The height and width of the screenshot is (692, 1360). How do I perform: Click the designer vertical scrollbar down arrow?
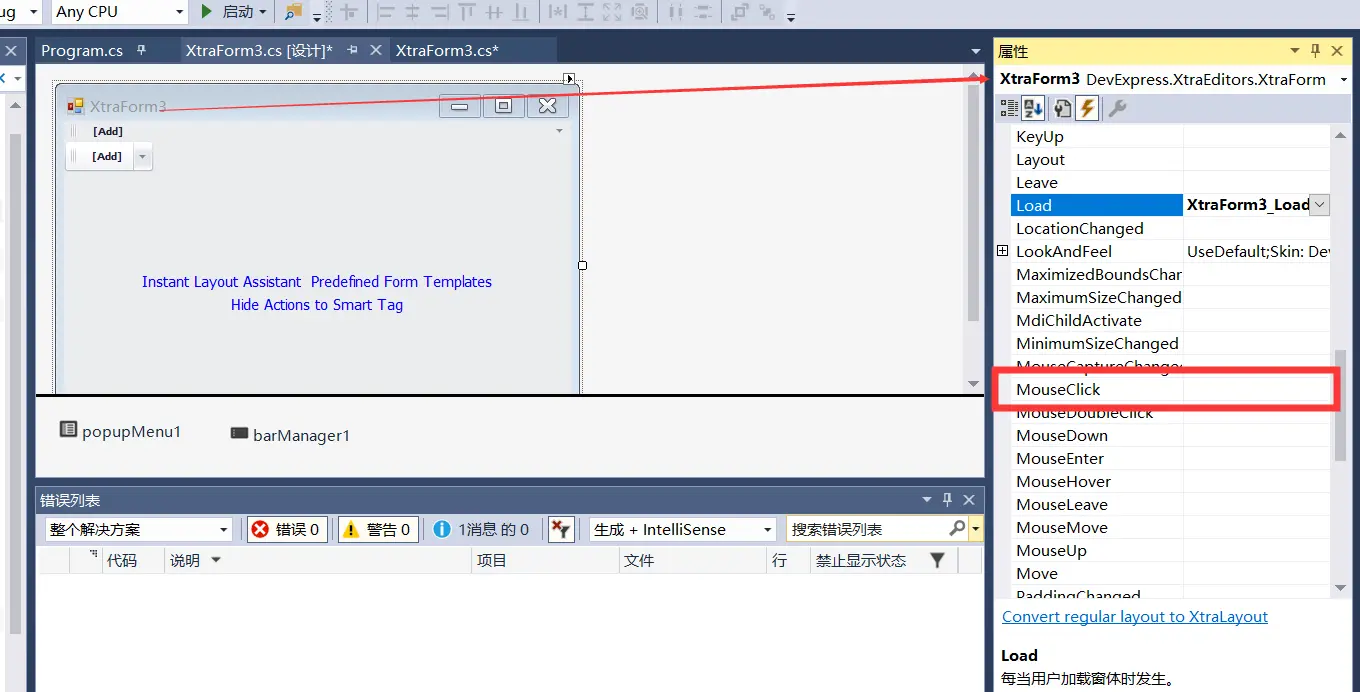(974, 383)
